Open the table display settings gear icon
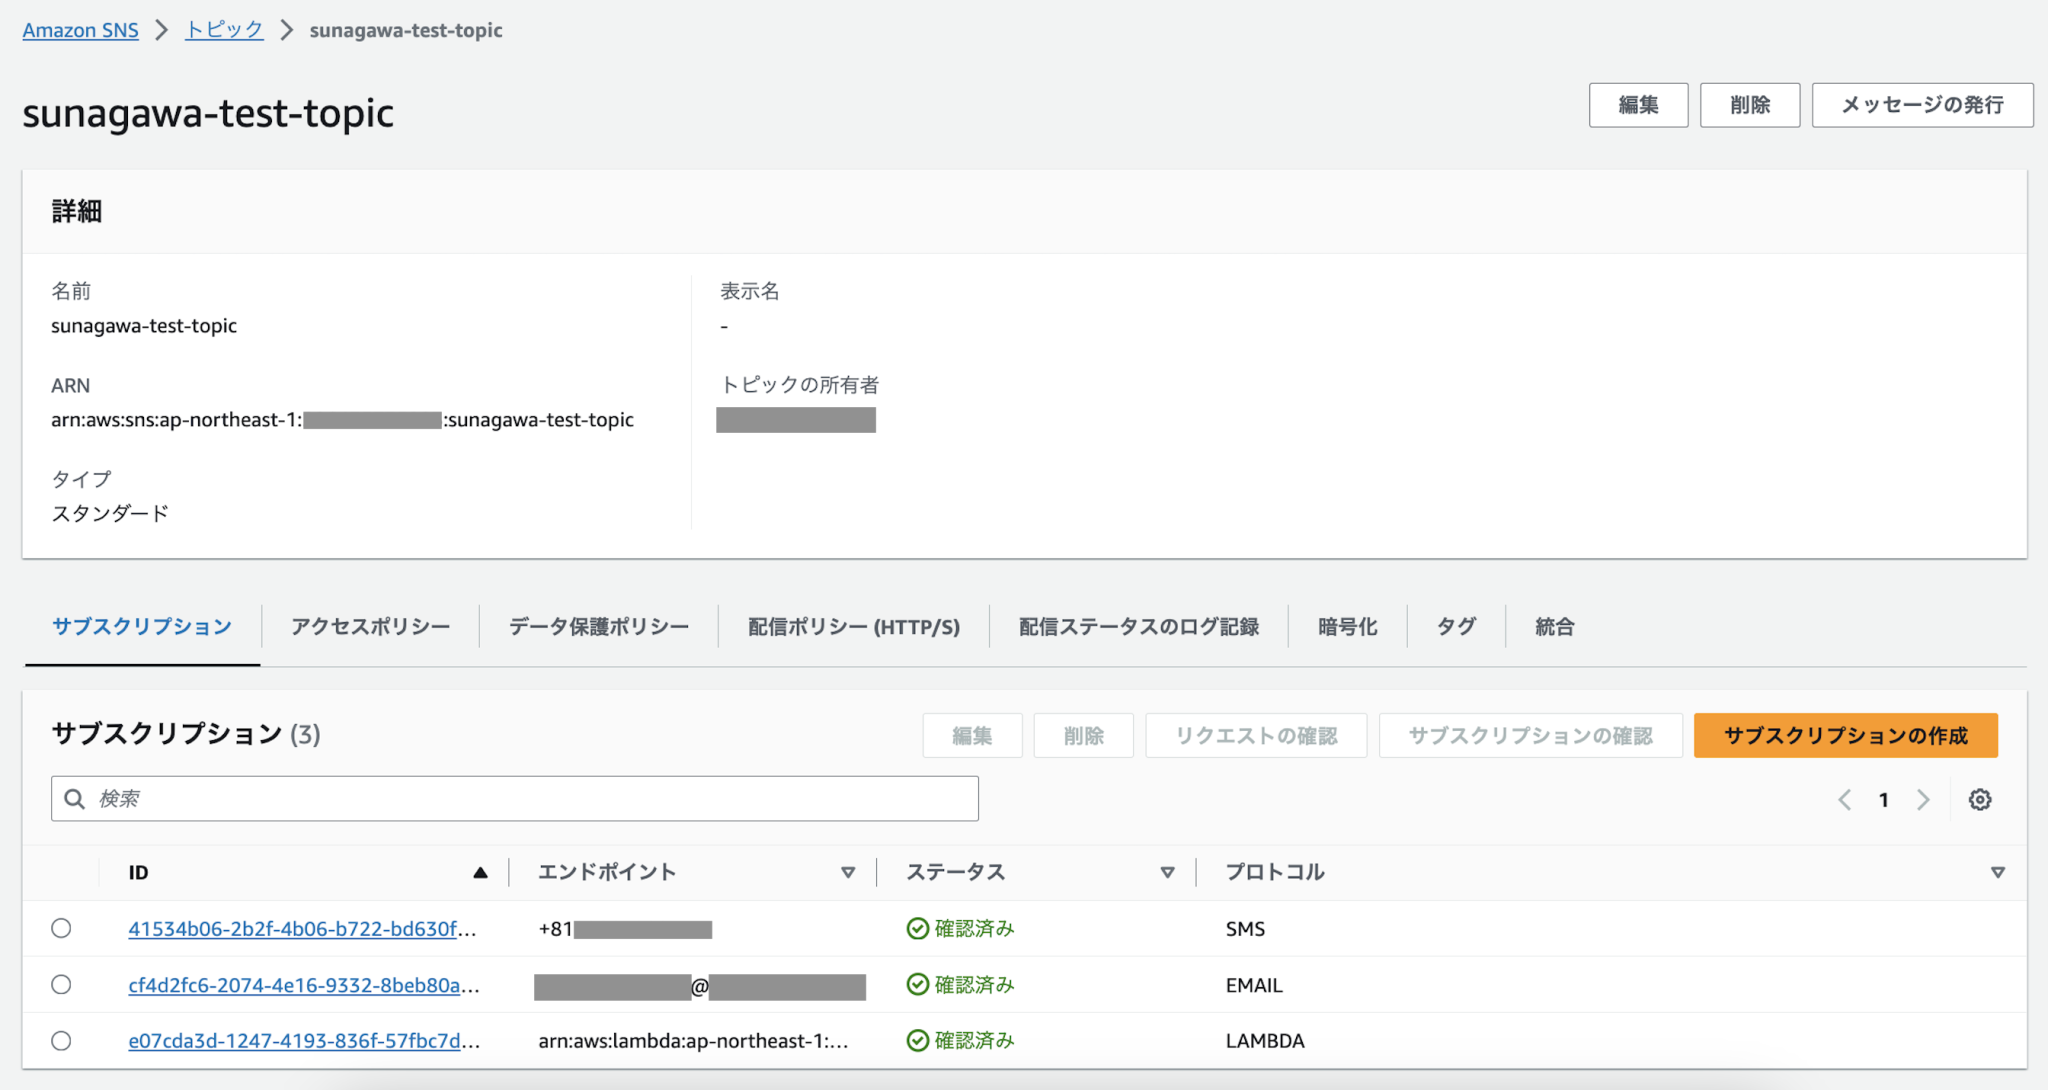Viewport: 2048px width, 1090px height. click(x=1980, y=799)
